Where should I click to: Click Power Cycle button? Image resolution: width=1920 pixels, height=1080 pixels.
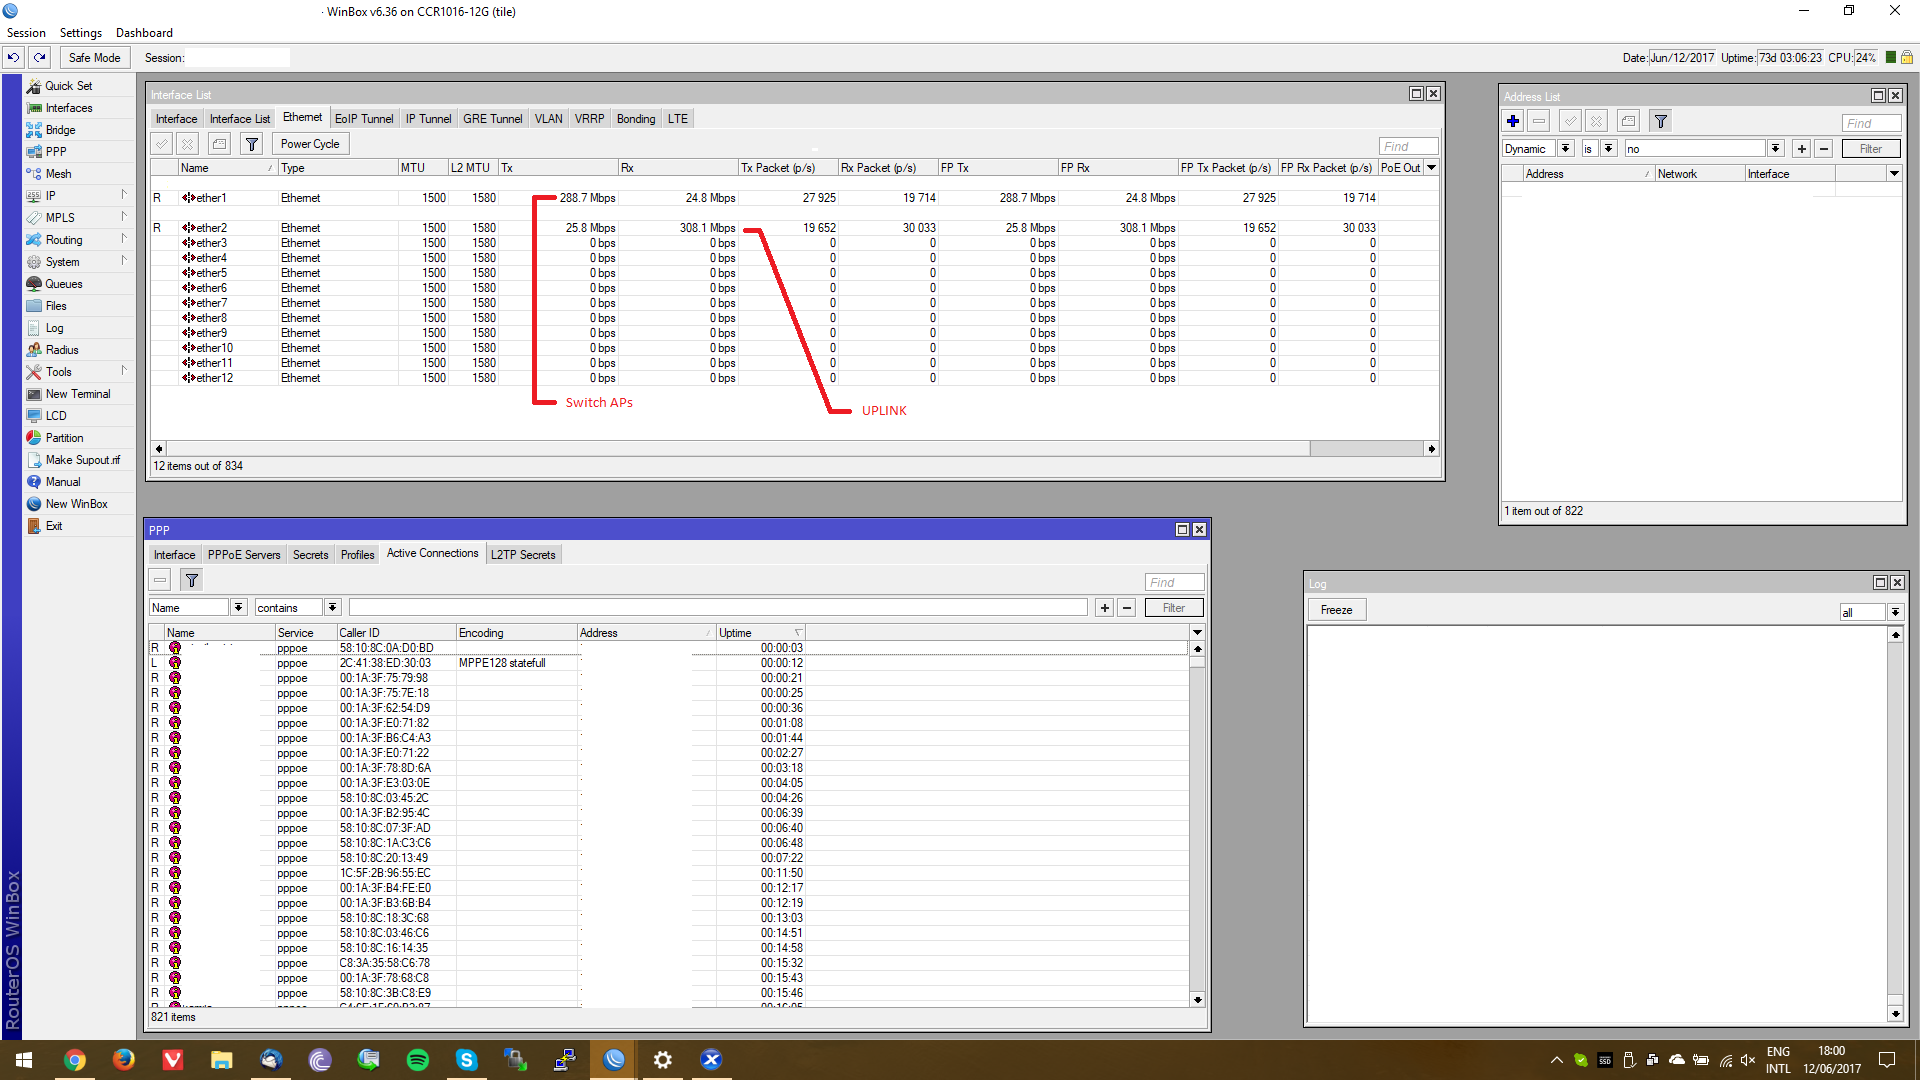[310, 144]
